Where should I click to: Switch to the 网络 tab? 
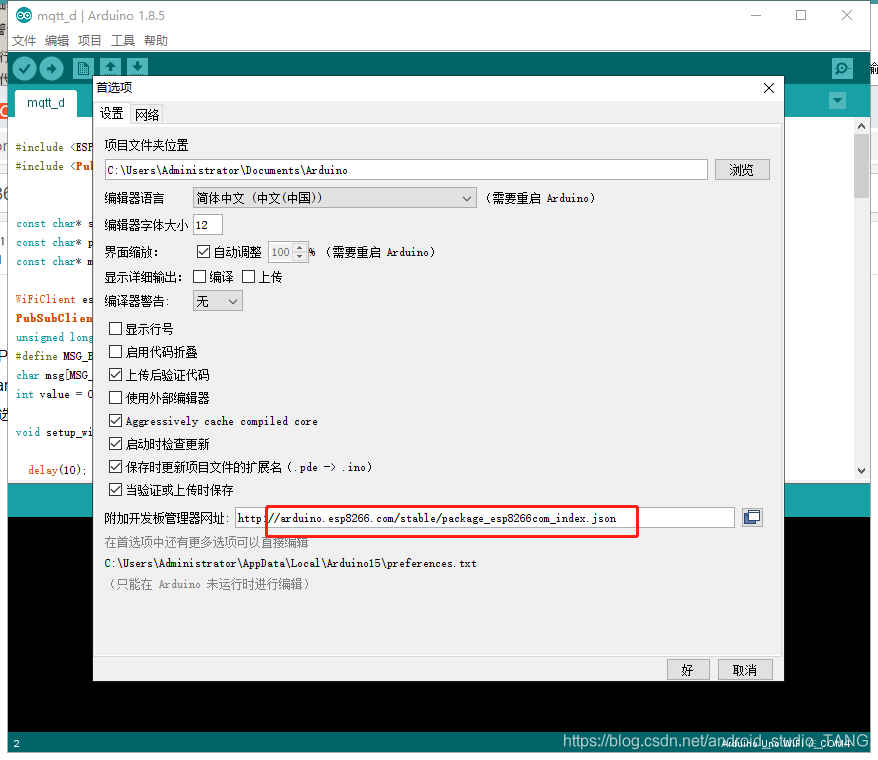(147, 115)
